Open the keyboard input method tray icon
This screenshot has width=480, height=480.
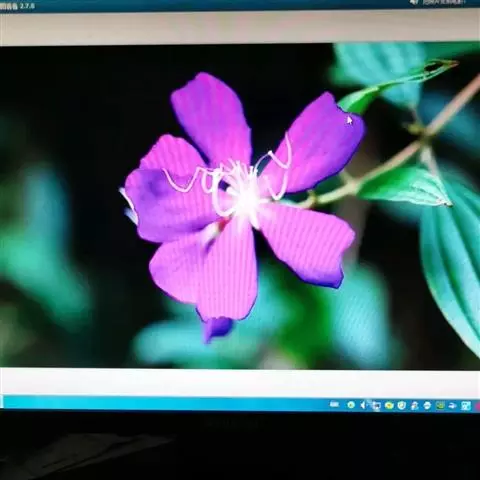coord(334,404)
